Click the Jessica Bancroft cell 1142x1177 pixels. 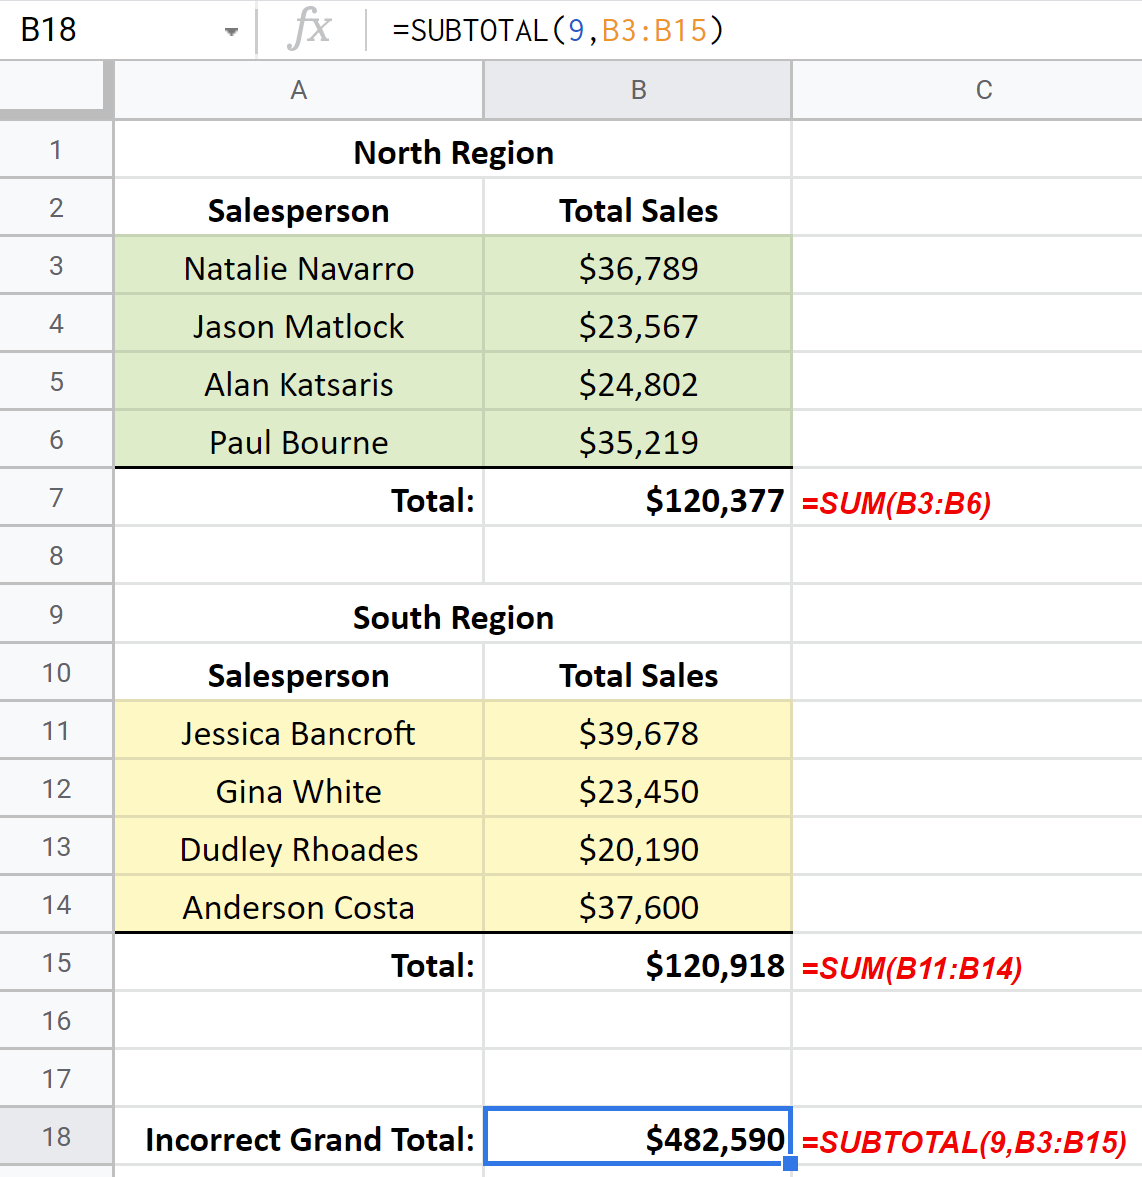(x=299, y=732)
